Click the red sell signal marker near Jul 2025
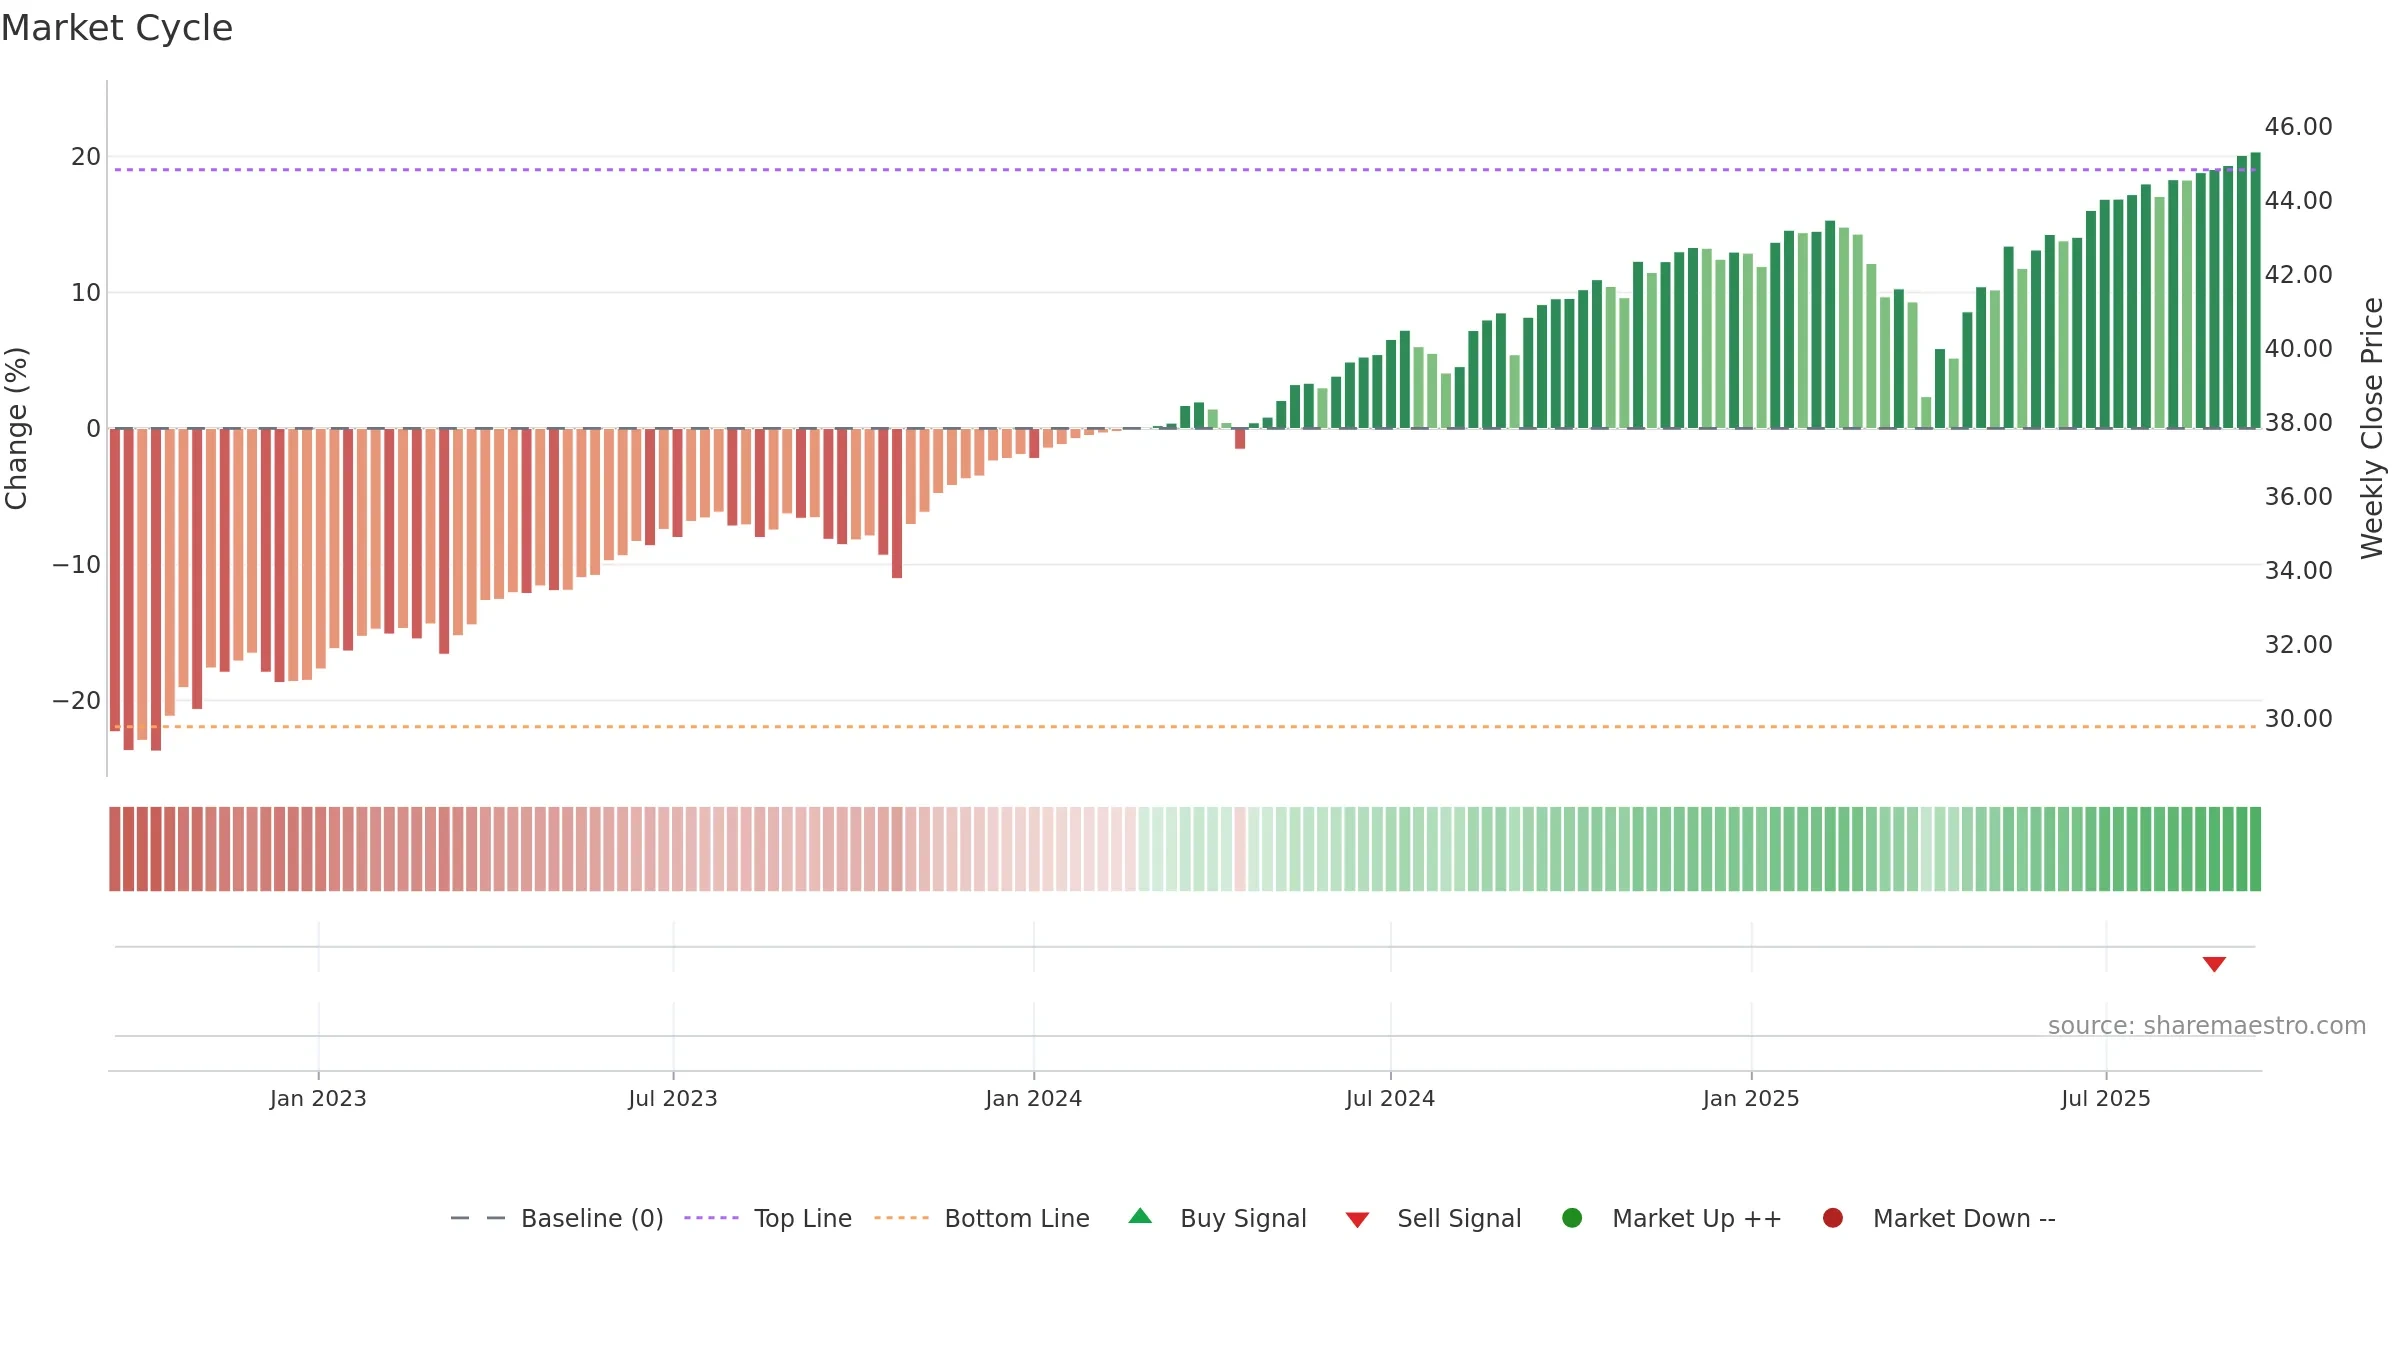 [x=2214, y=964]
